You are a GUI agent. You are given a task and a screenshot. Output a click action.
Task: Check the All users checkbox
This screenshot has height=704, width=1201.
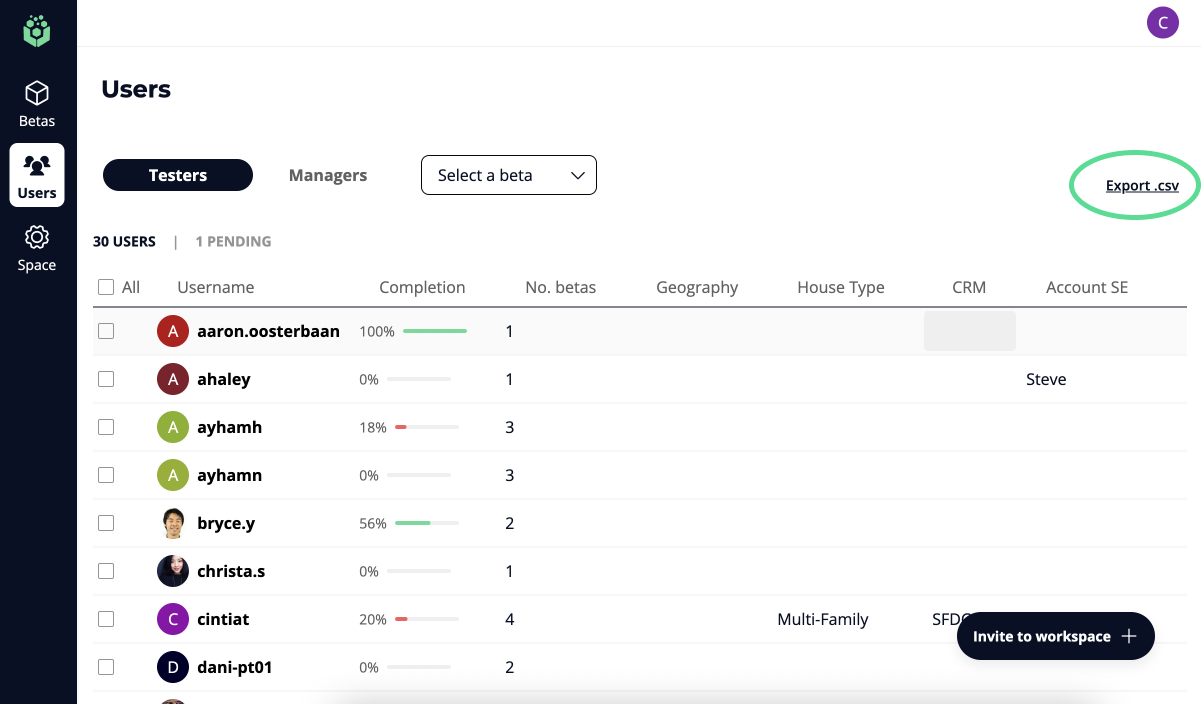coord(106,287)
